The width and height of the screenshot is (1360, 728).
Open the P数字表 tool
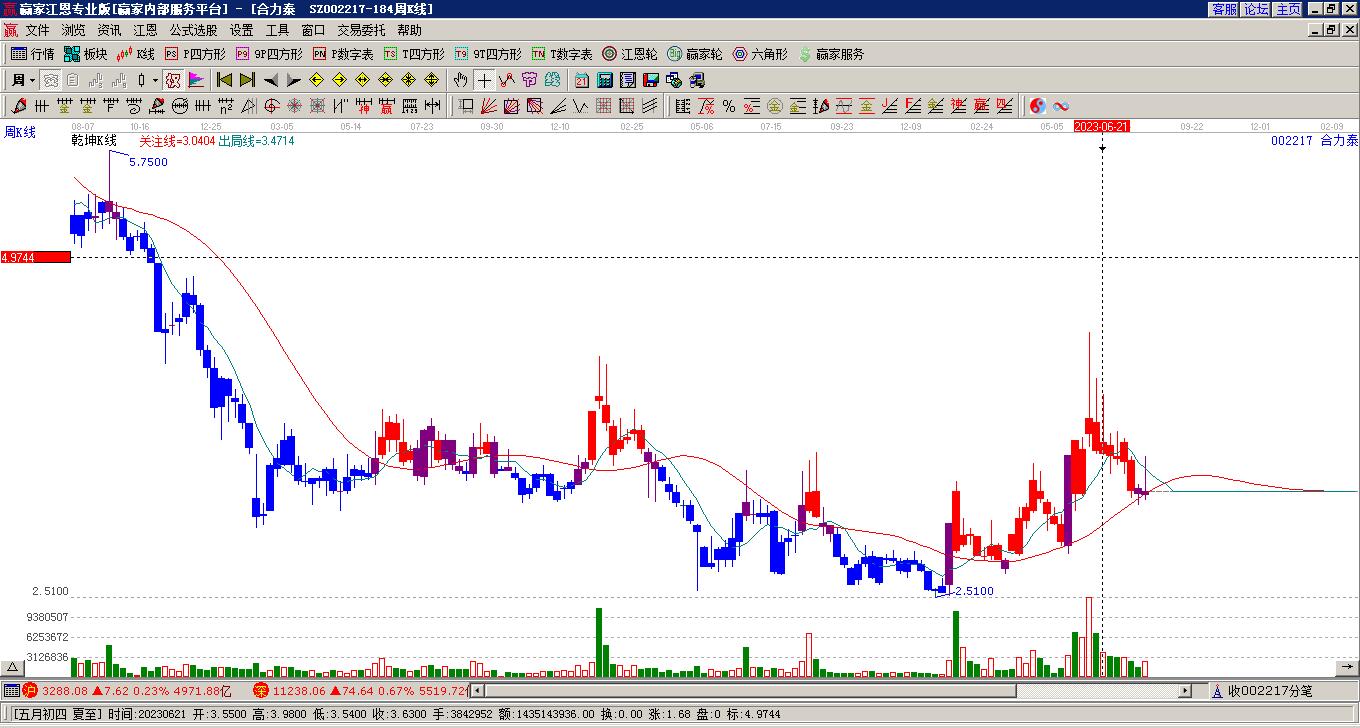342,54
